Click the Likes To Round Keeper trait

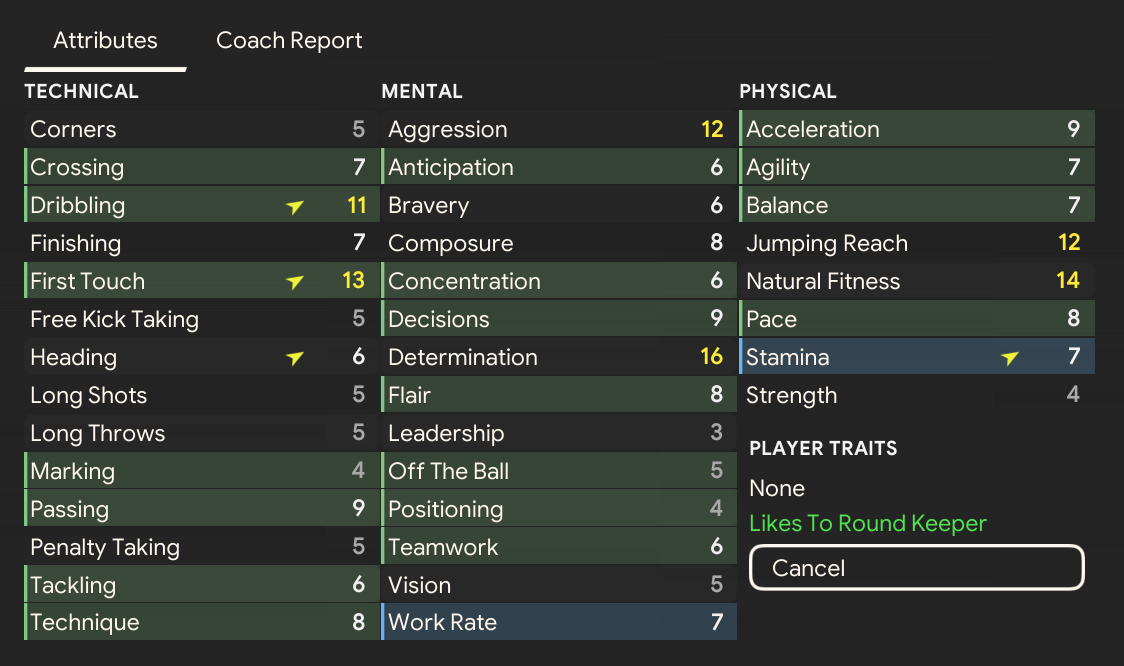[867, 524]
